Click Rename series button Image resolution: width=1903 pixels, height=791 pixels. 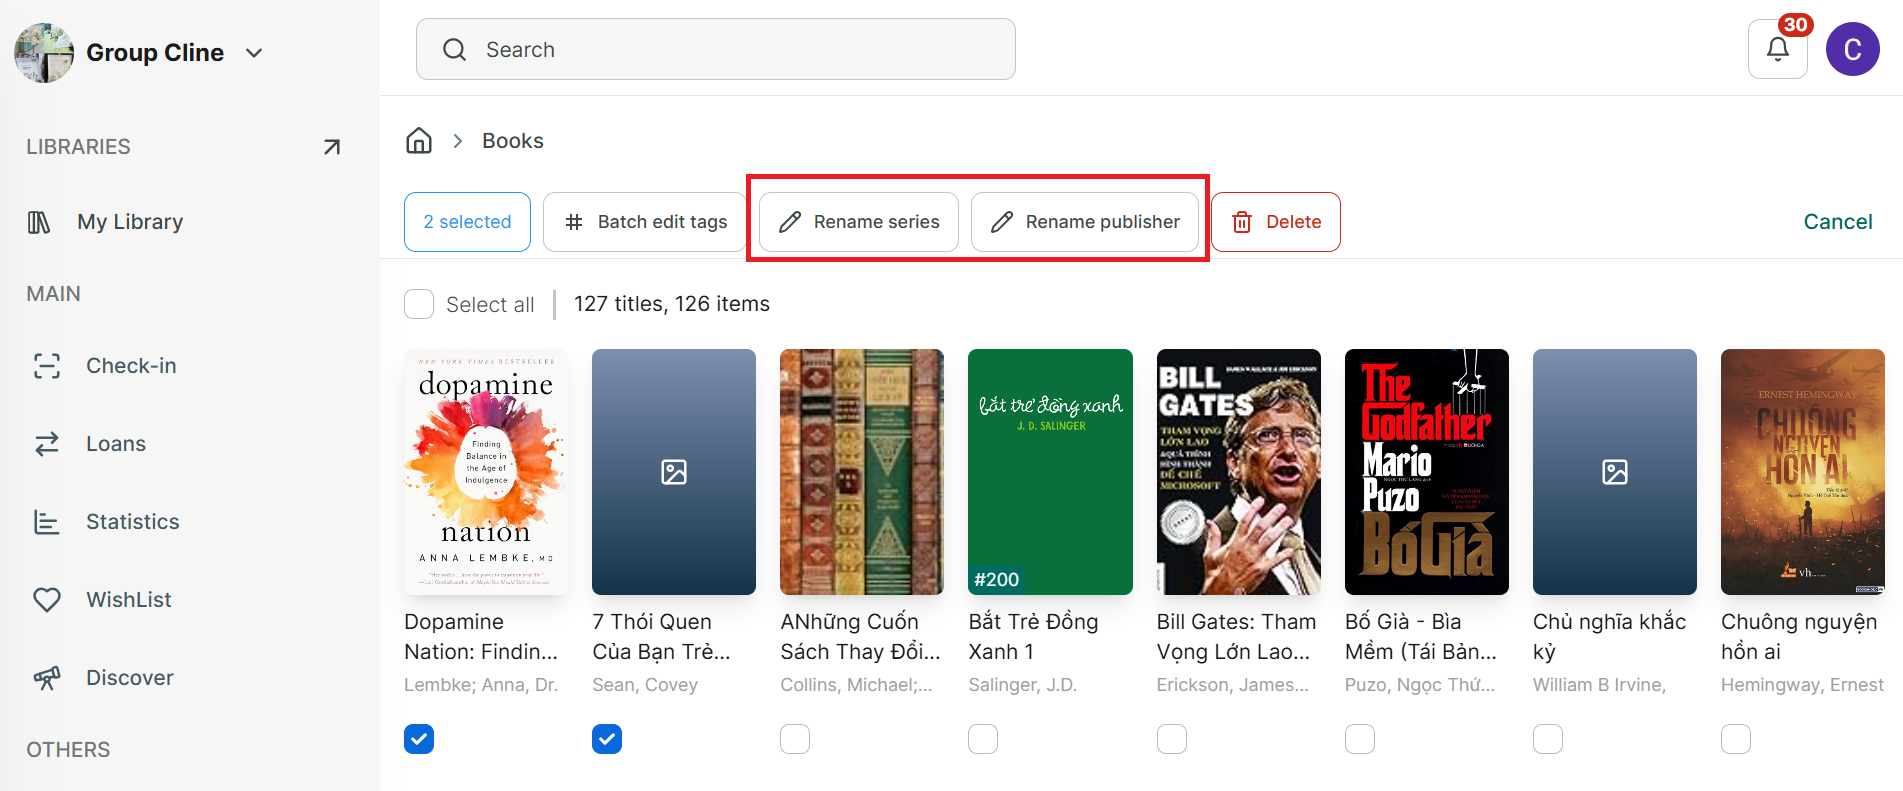click(x=859, y=222)
